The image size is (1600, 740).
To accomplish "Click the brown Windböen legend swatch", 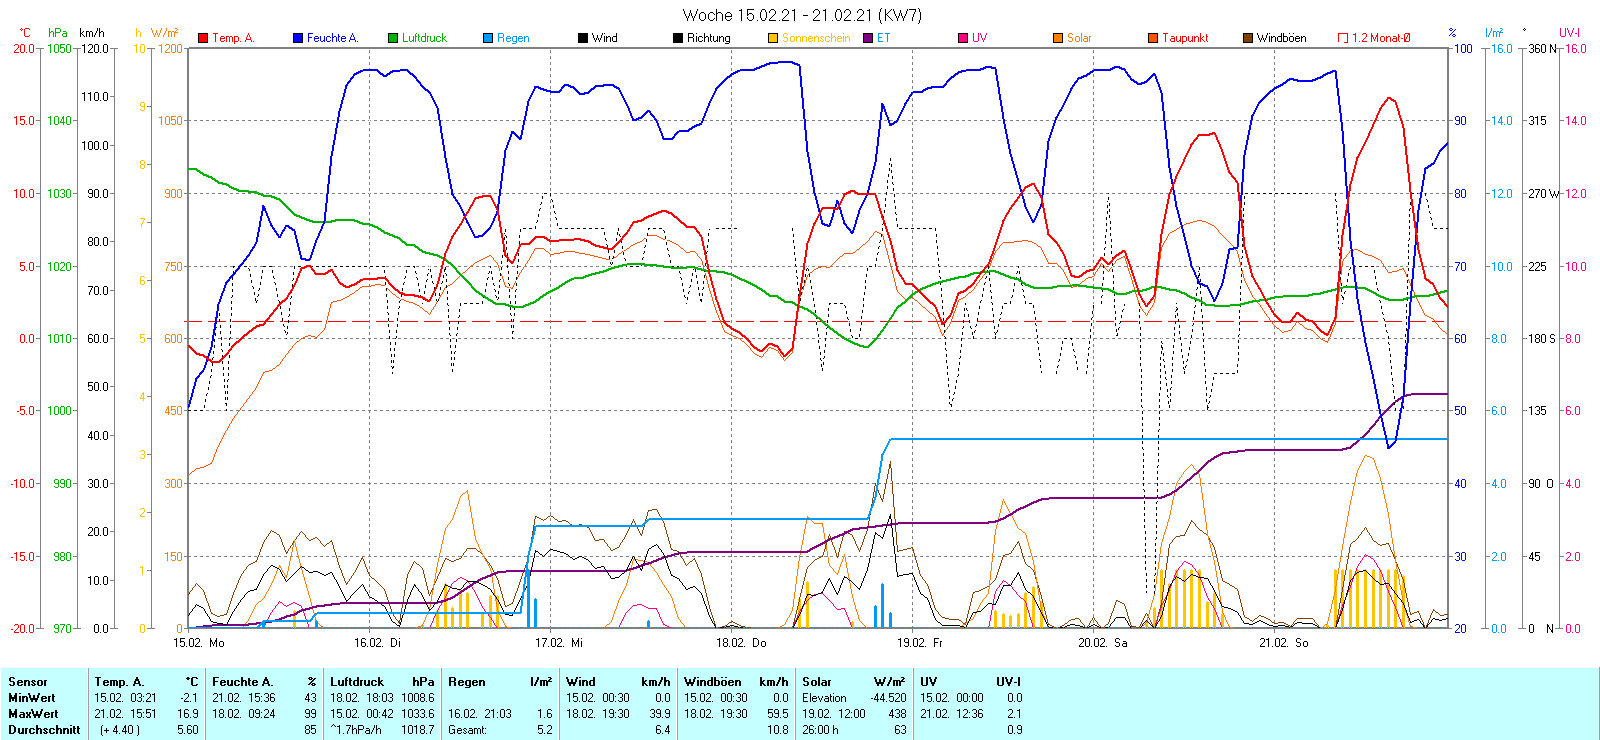I will (1248, 38).
